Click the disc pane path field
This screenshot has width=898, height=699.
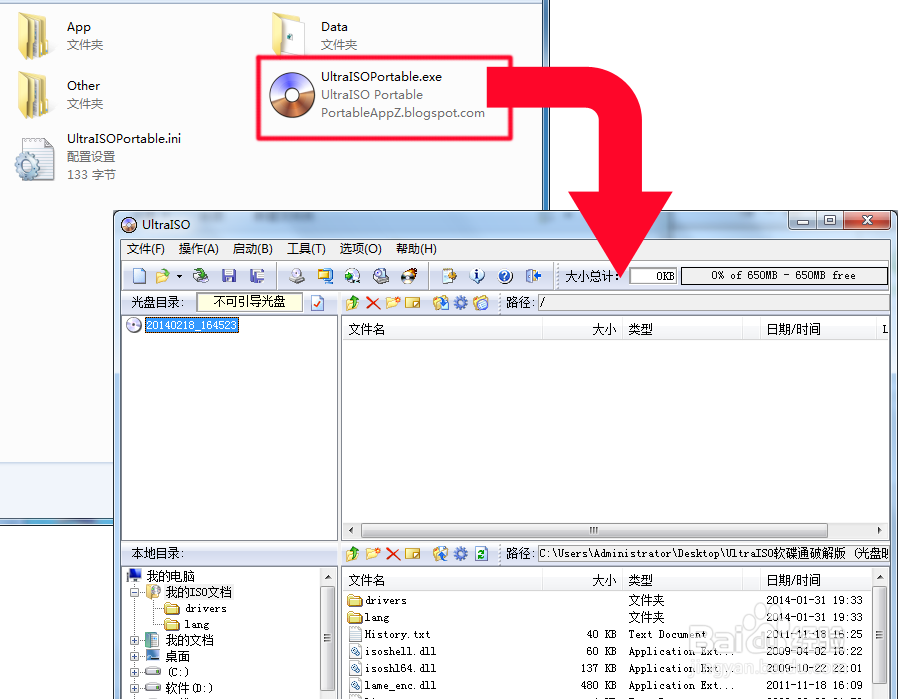[713, 302]
